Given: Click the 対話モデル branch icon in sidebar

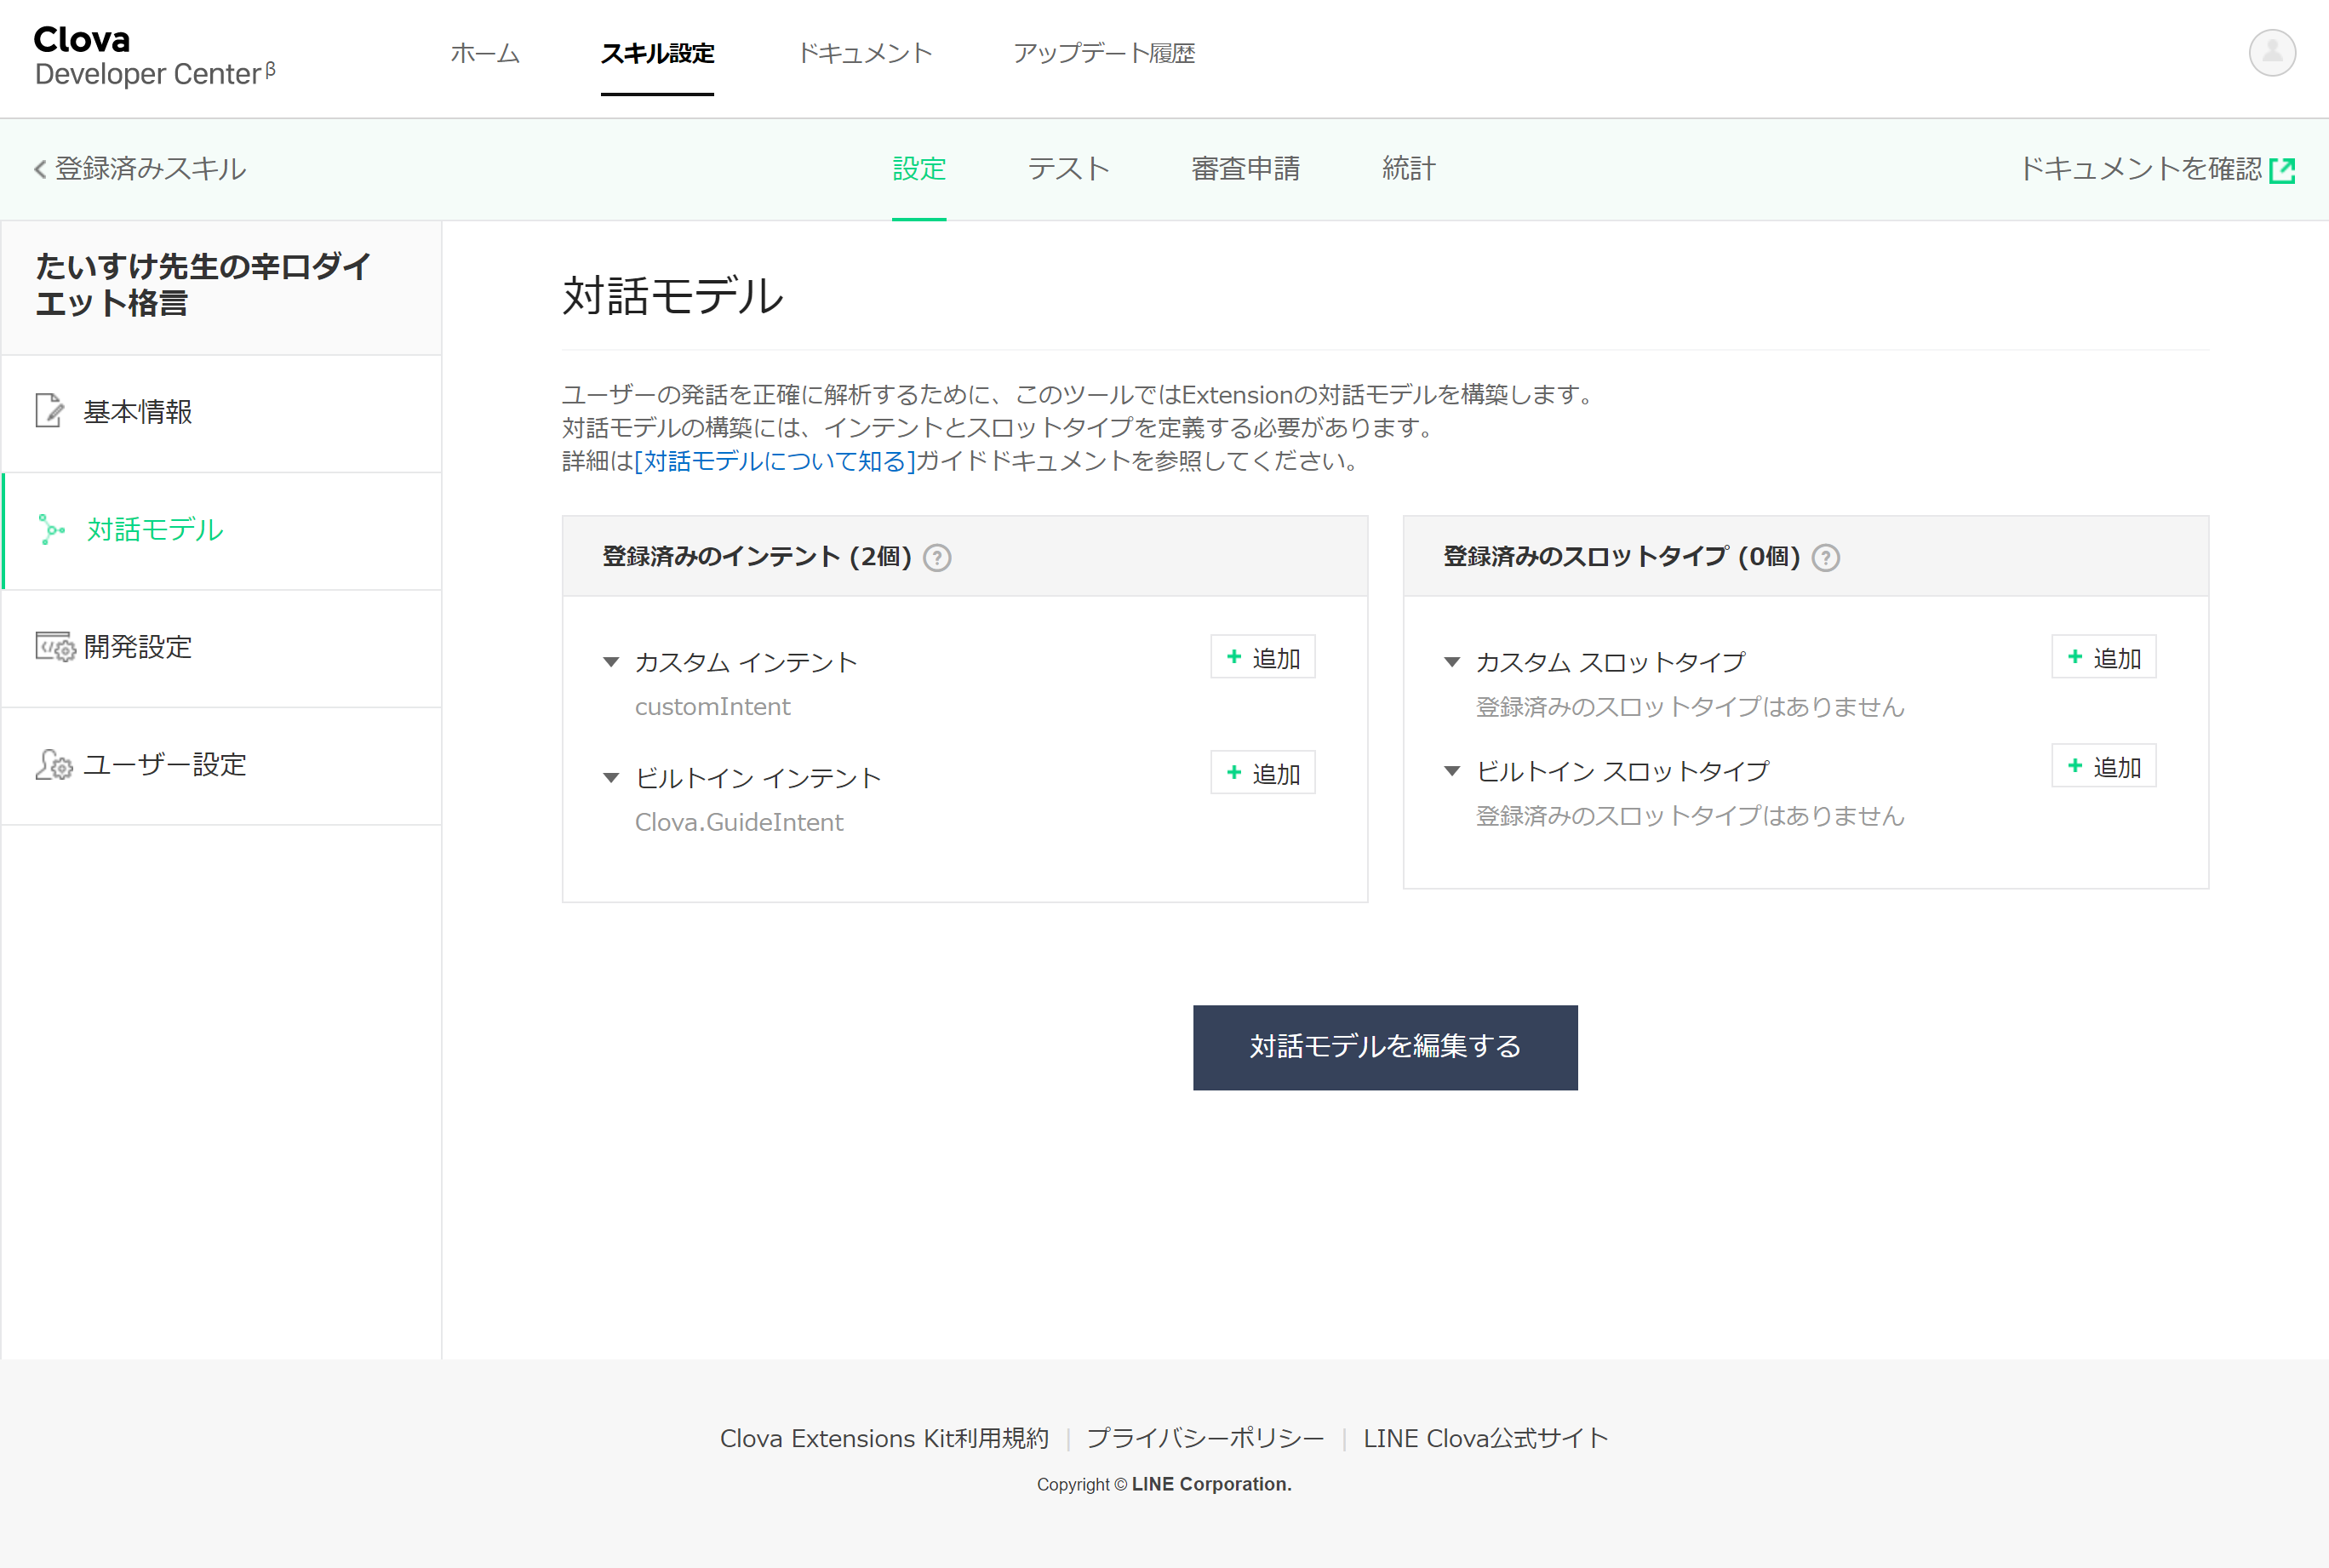Looking at the screenshot, I should coord(51,529).
